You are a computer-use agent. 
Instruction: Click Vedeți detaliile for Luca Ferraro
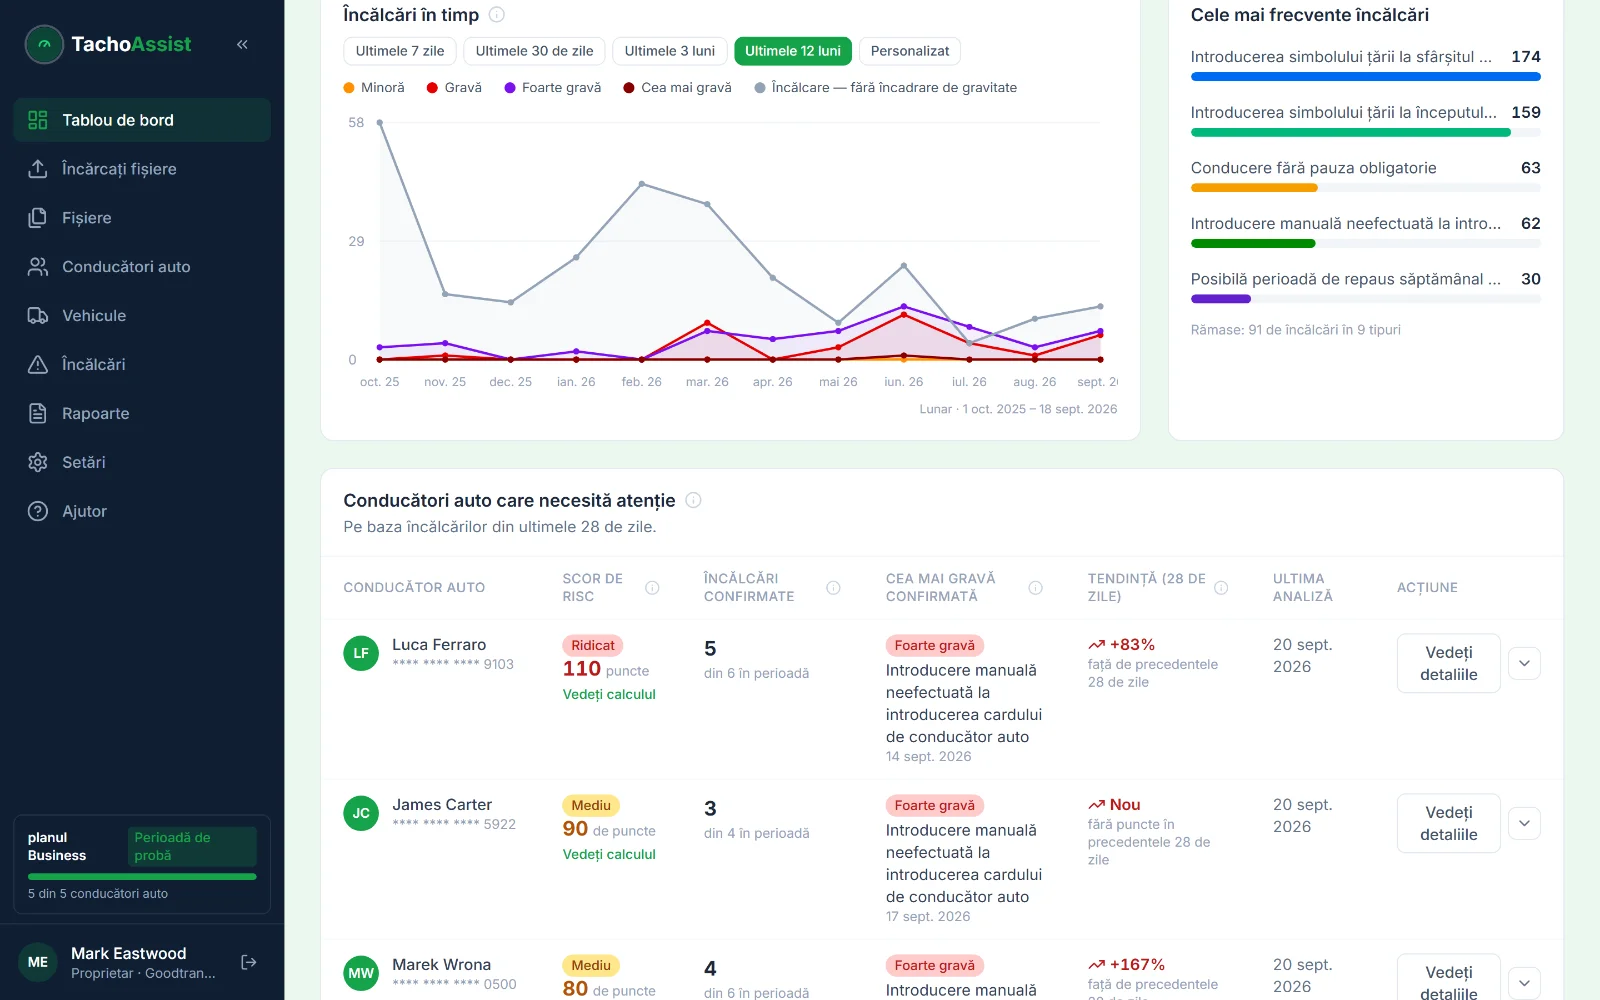click(1448, 663)
